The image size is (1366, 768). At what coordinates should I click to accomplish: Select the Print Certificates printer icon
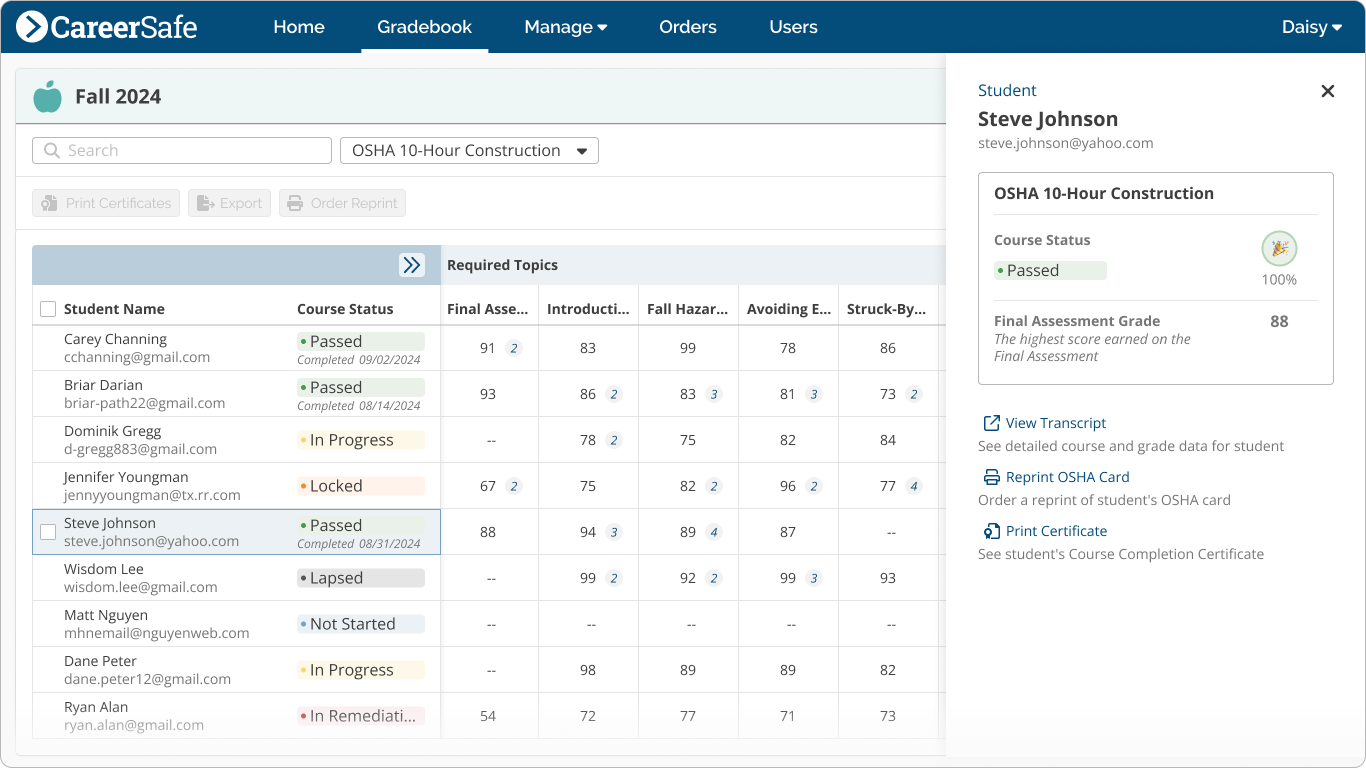pos(48,203)
